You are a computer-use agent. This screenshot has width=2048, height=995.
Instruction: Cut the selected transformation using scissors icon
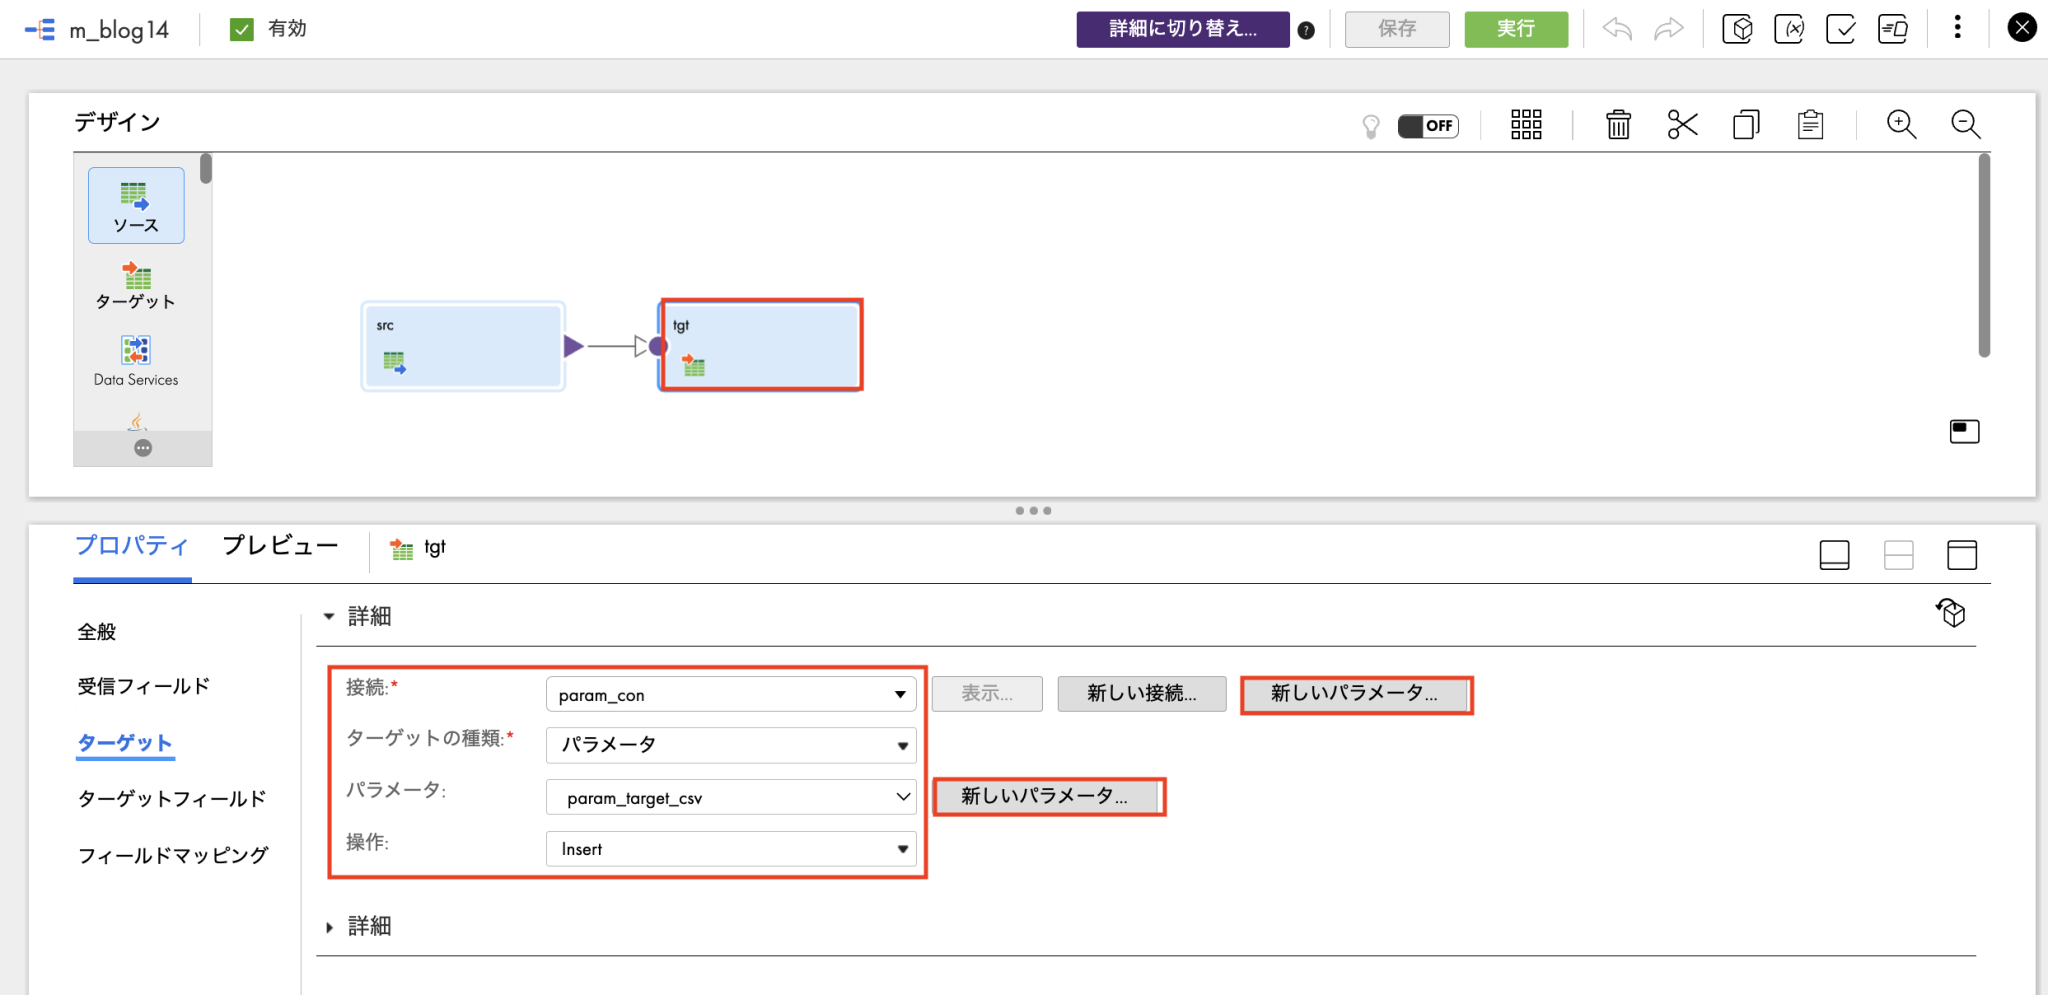(1683, 124)
